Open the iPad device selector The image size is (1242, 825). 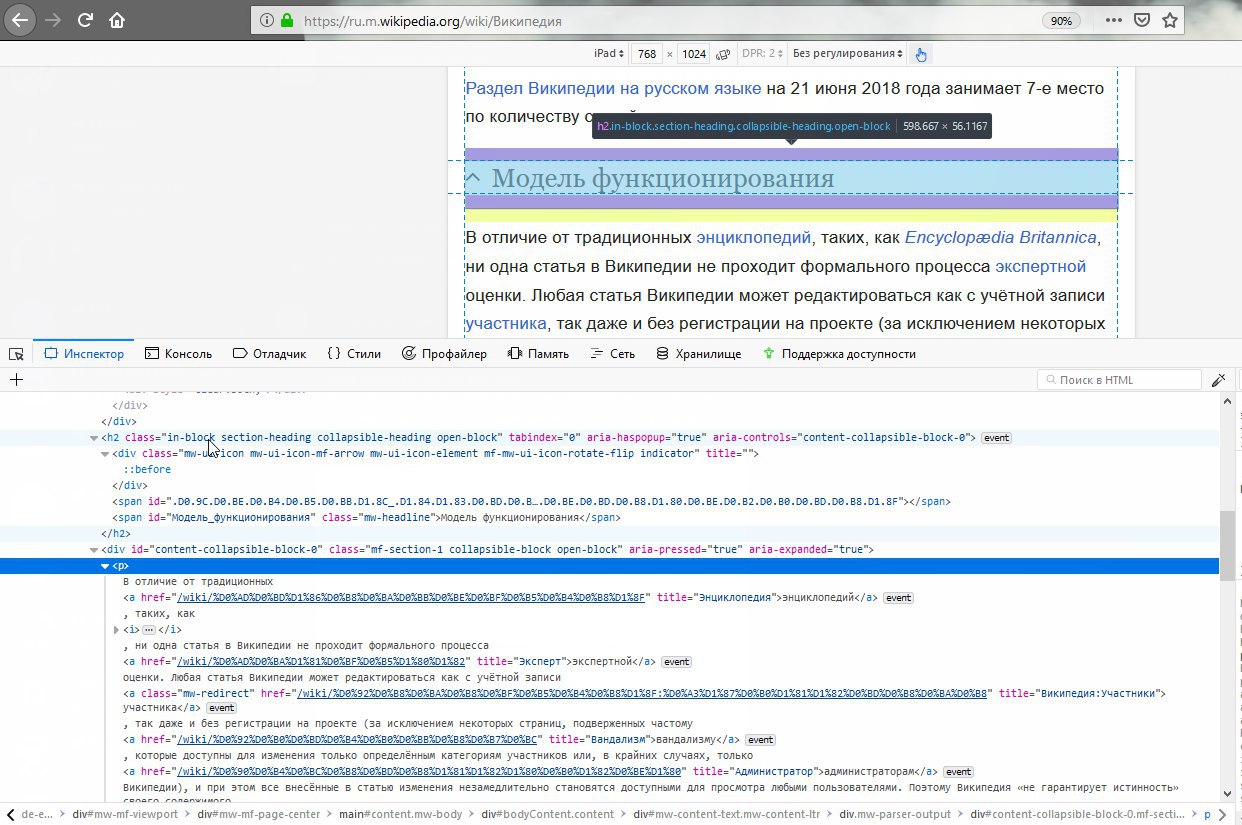pyautogui.click(x=609, y=53)
